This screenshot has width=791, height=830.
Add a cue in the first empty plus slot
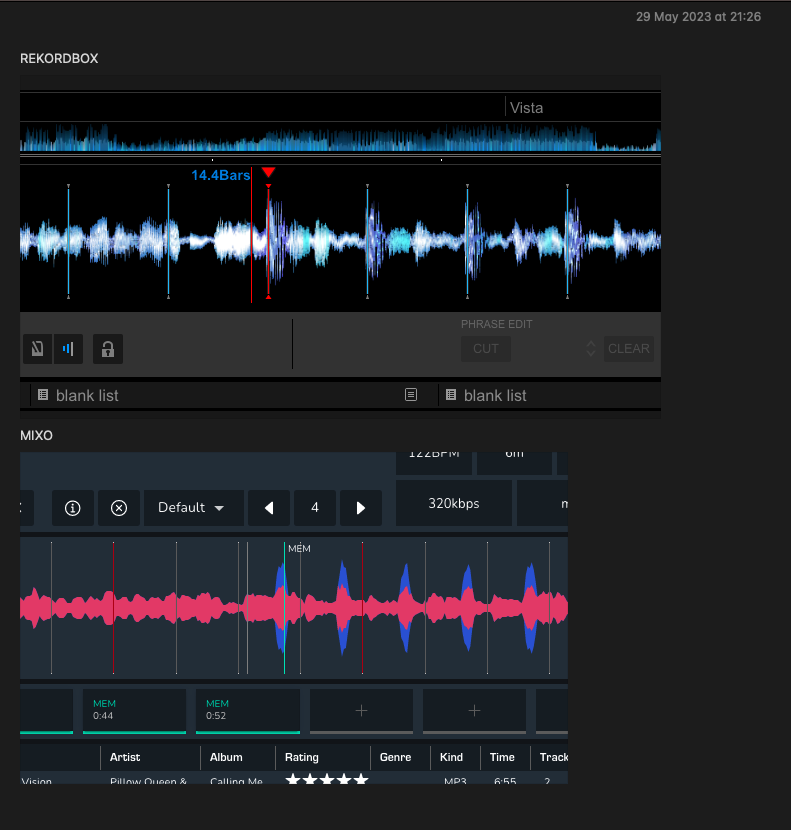coord(361,710)
